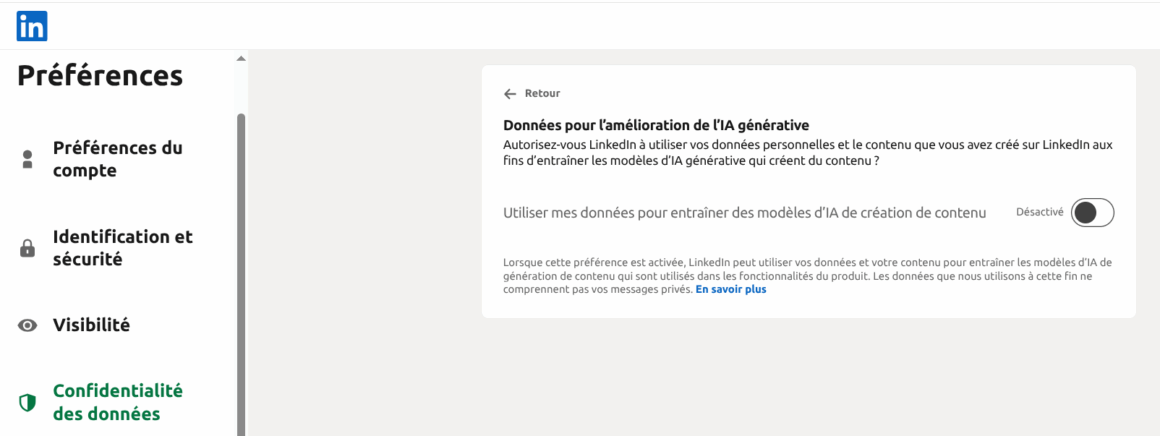Click the scrollbar up arrow in sidebar
The width and height of the screenshot is (1160, 436).
tap(240, 59)
